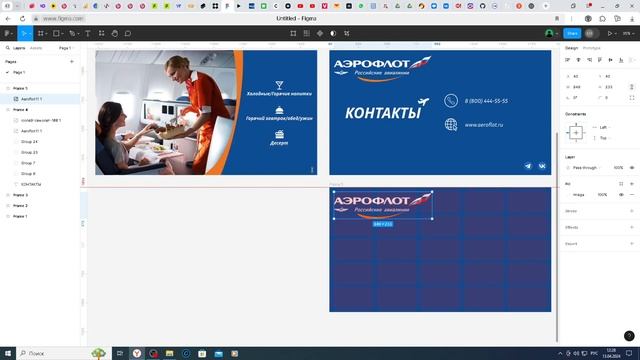
Task: Open Page 1 dropdown in layers header
Action: 66,48
